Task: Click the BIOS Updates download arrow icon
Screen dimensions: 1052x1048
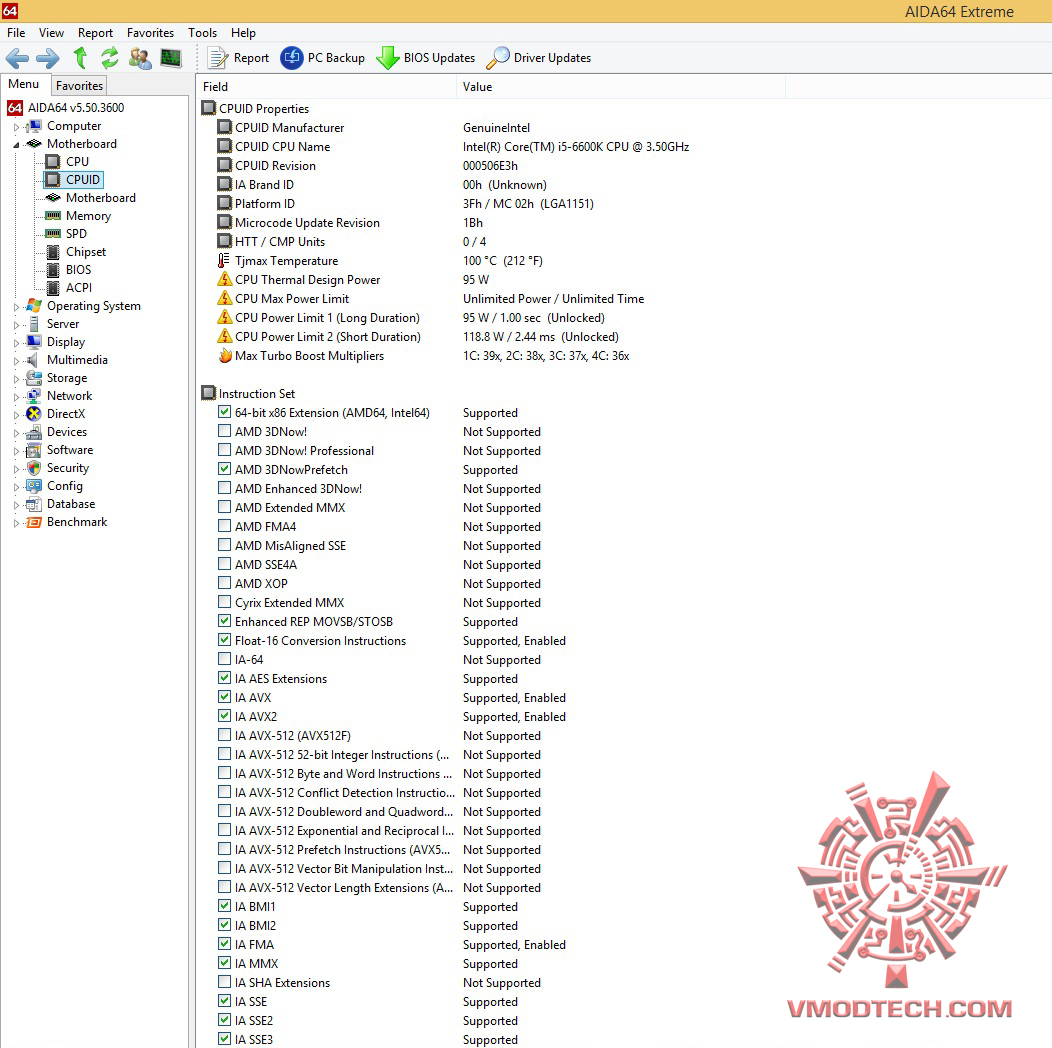Action: pyautogui.click(x=388, y=58)
